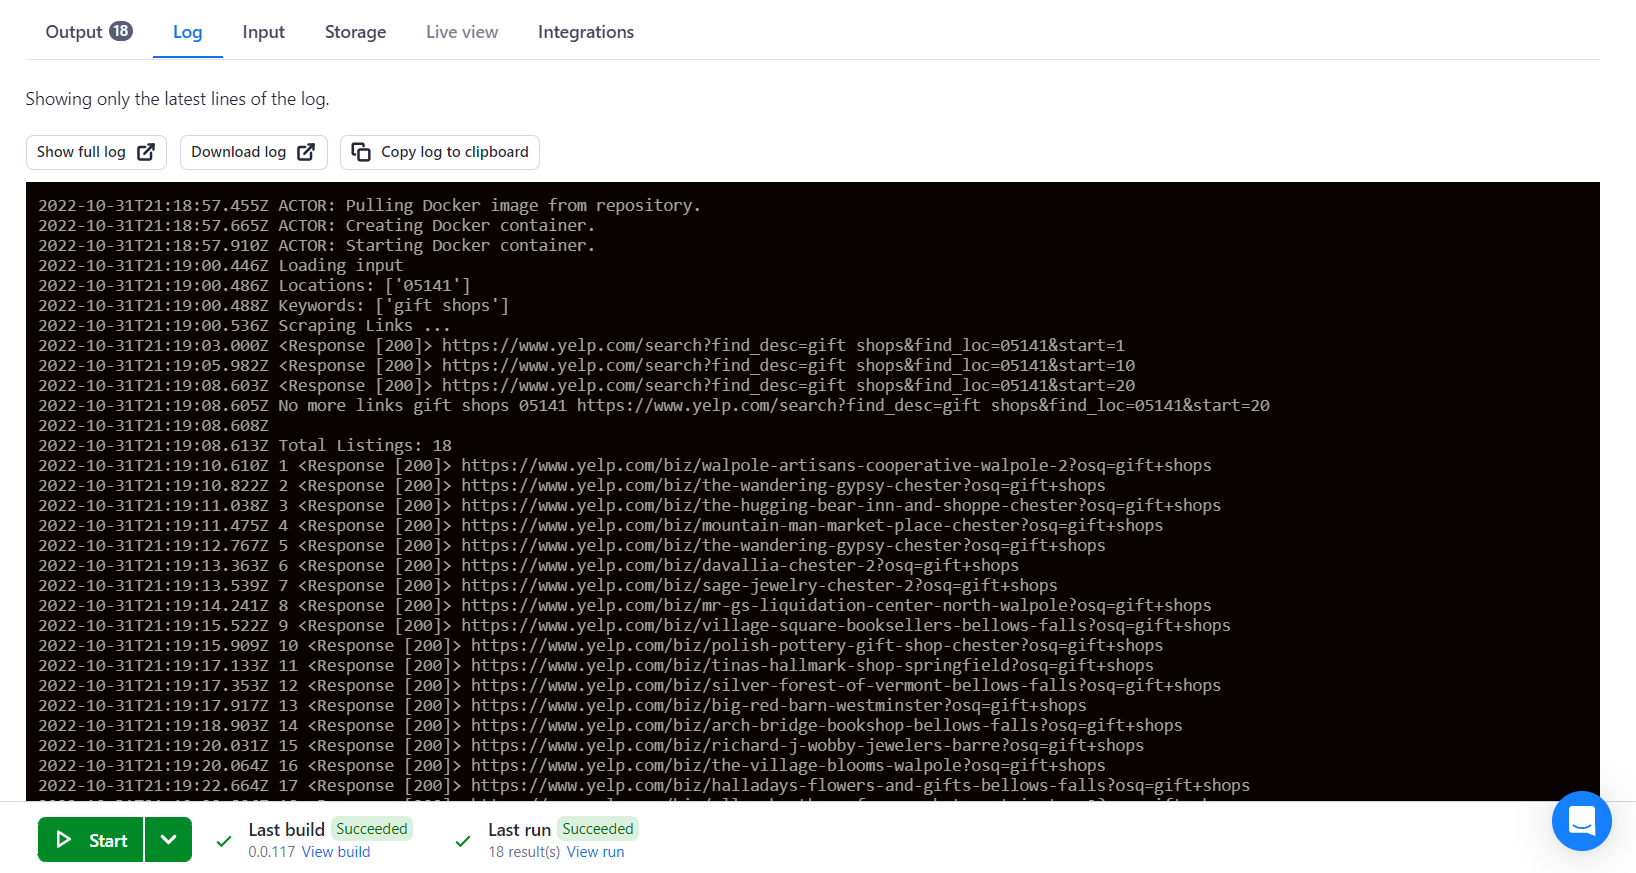Click the 'Starting Docker container' log line
This screenshot has height=873, width=1636.
317,246
